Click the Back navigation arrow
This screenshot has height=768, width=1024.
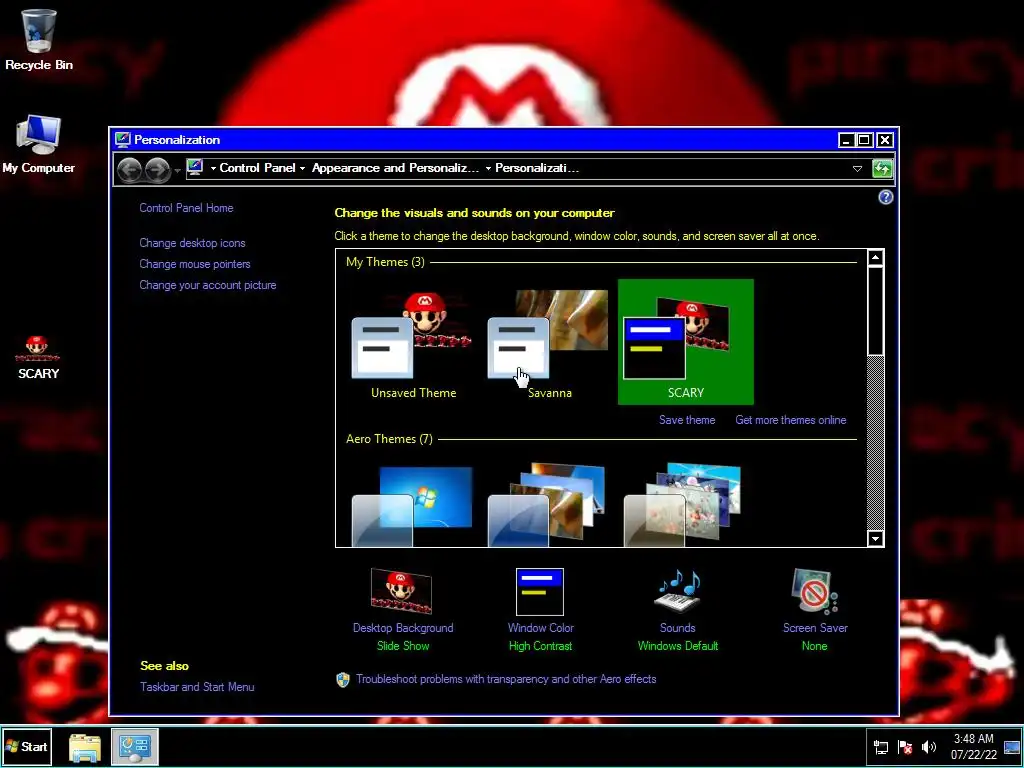(129, 170)
